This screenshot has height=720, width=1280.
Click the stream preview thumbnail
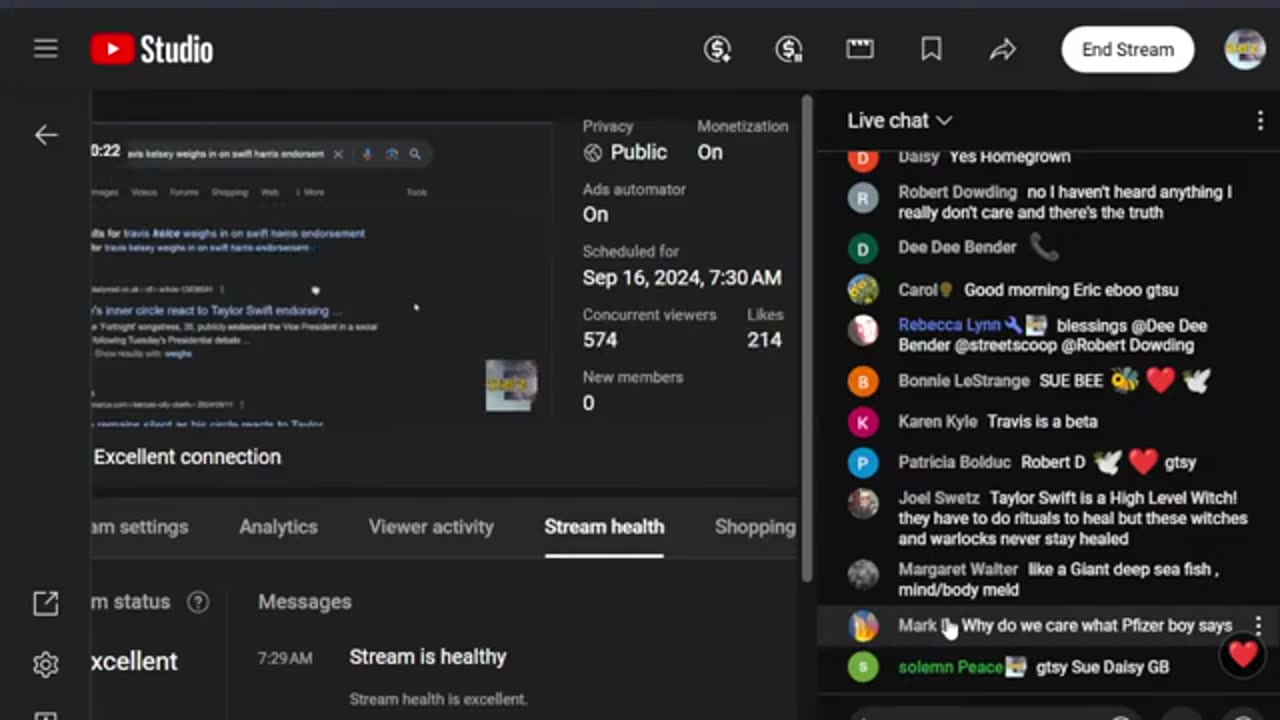(320, 275)
